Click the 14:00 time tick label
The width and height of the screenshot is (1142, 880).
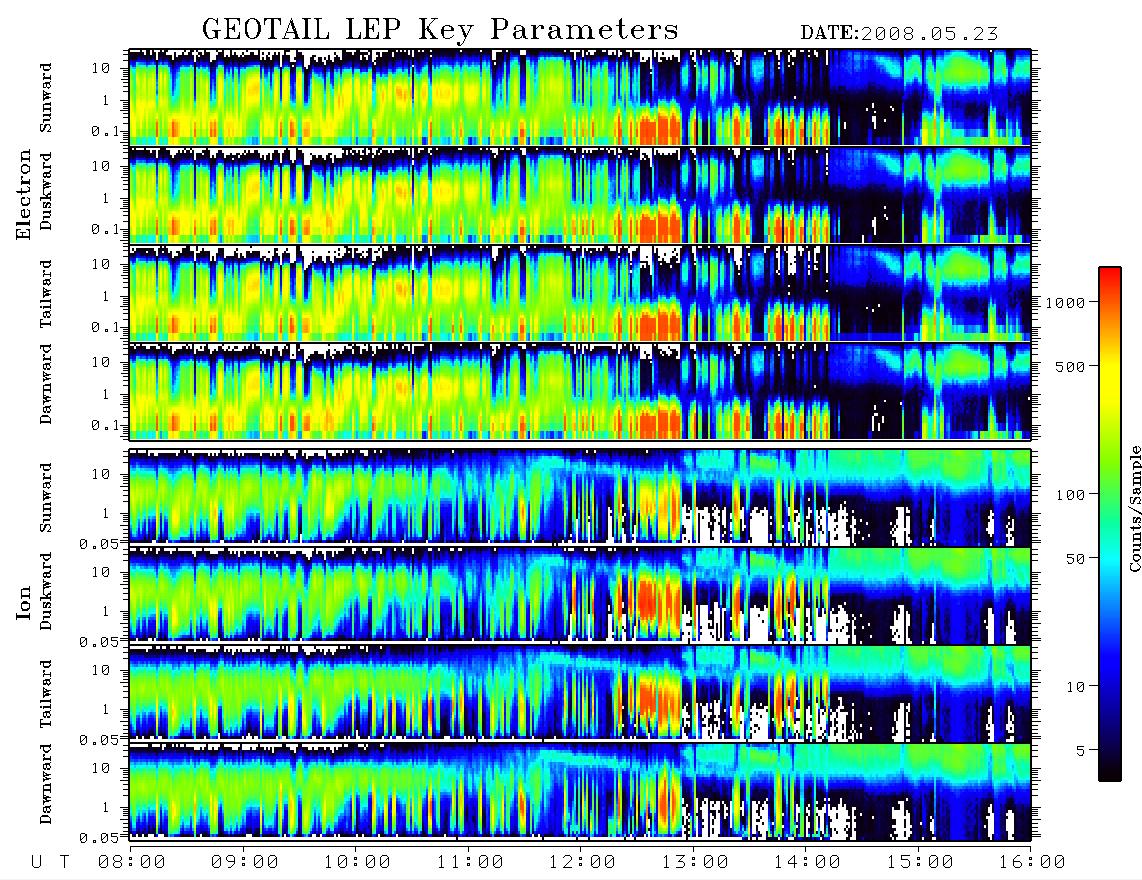[808, 862]
